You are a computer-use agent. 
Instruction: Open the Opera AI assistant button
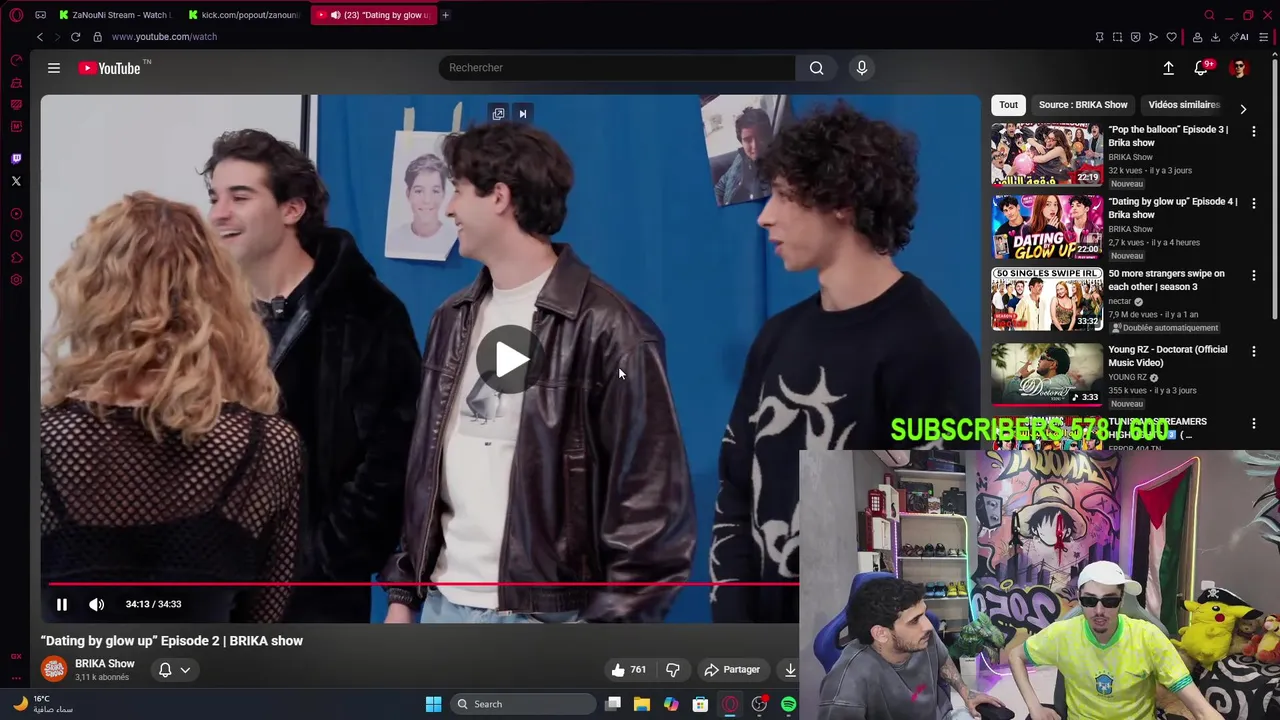click(x=1240, y=37)
